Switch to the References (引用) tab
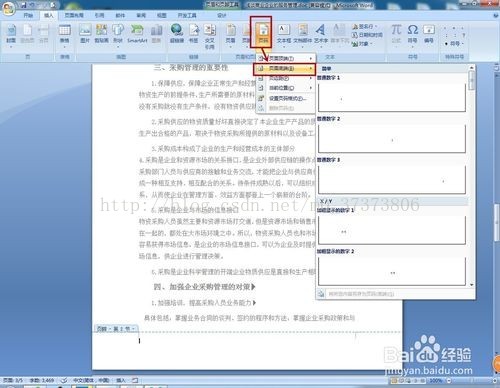Viewport: 500px width, 388px height. point(99,15)
